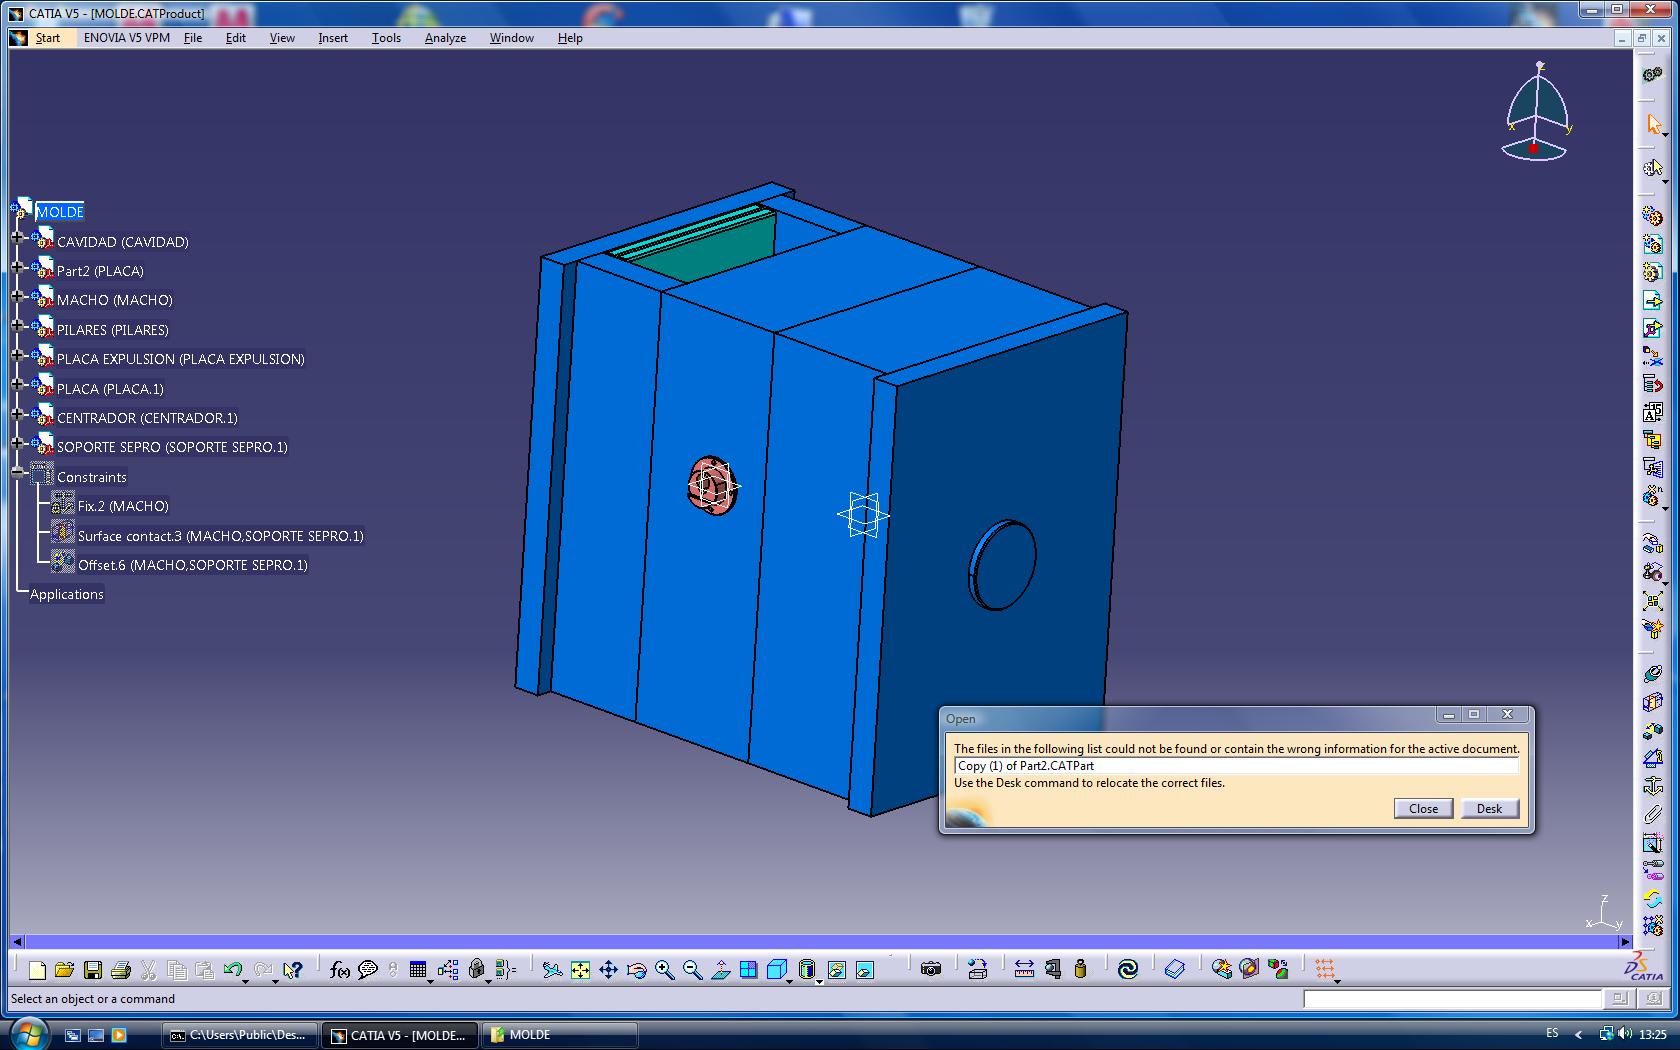
Task: Open the Analyze menu
Action: pyautogui.click(x=445, y=38)
